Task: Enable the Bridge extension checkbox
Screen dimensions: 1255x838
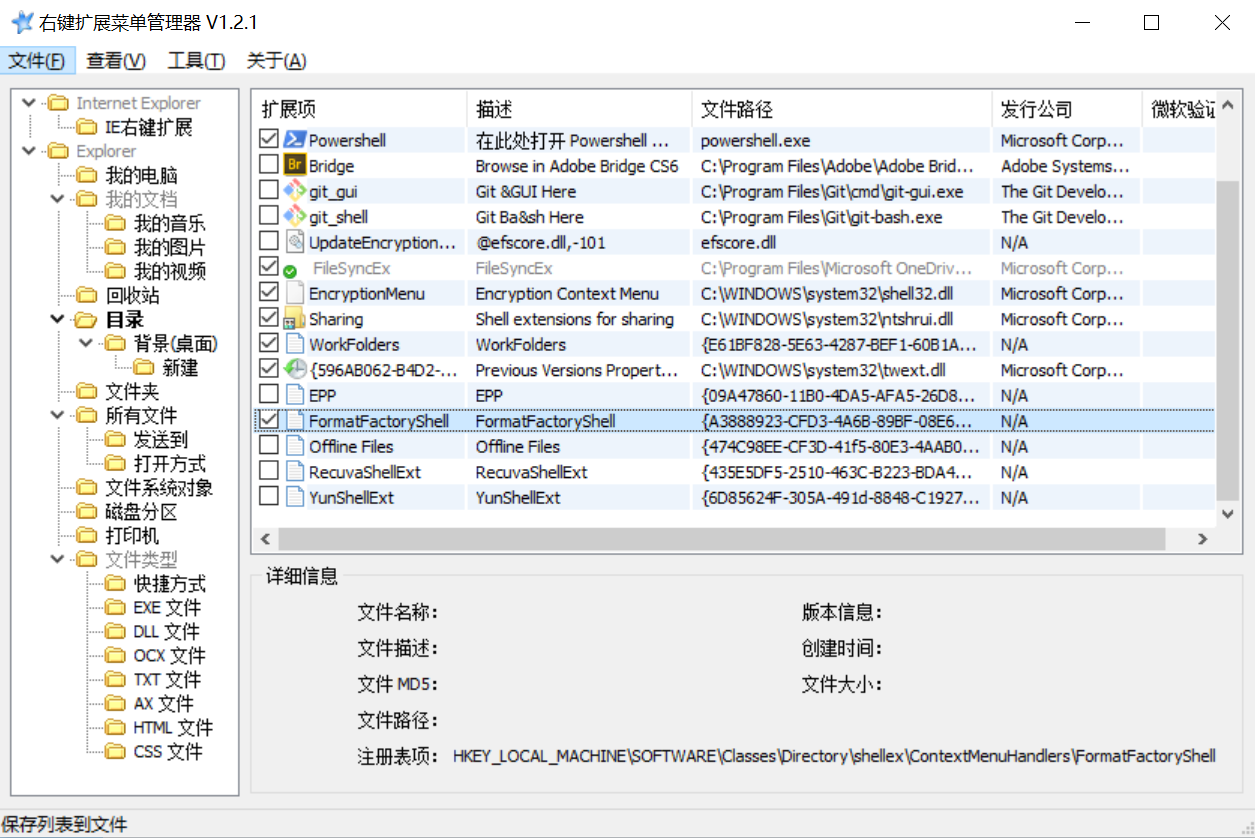Action: [268, 165]
